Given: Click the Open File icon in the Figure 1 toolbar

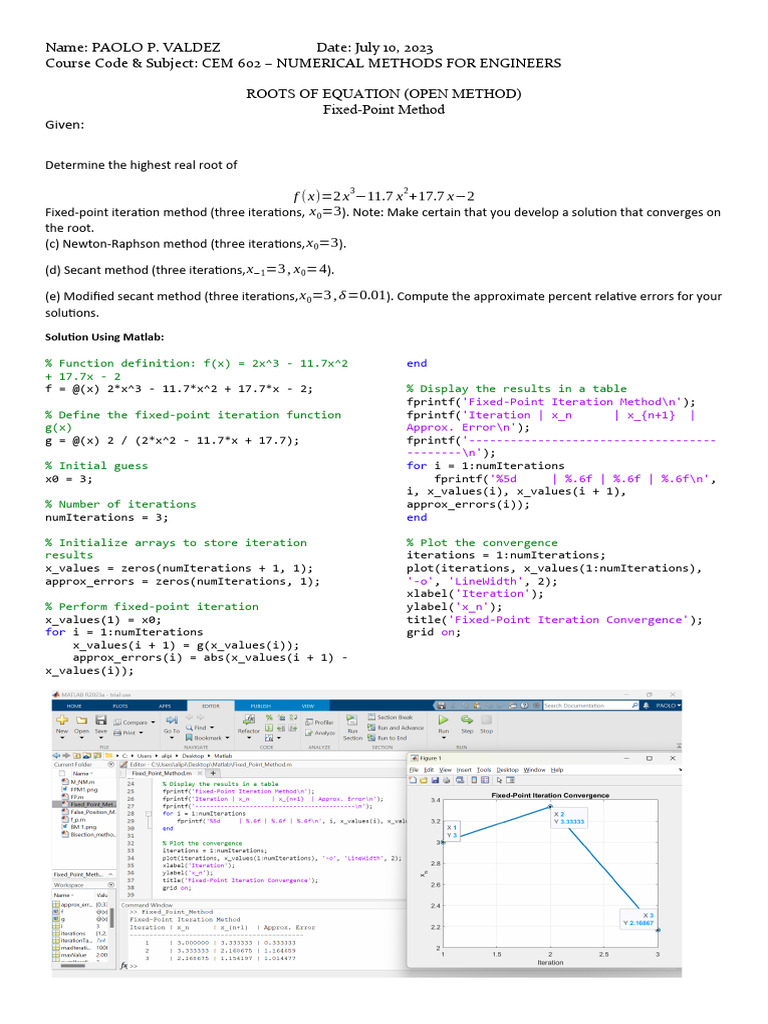Looking at the screenshot, I should pyautogui.click(x=423, y=780).
